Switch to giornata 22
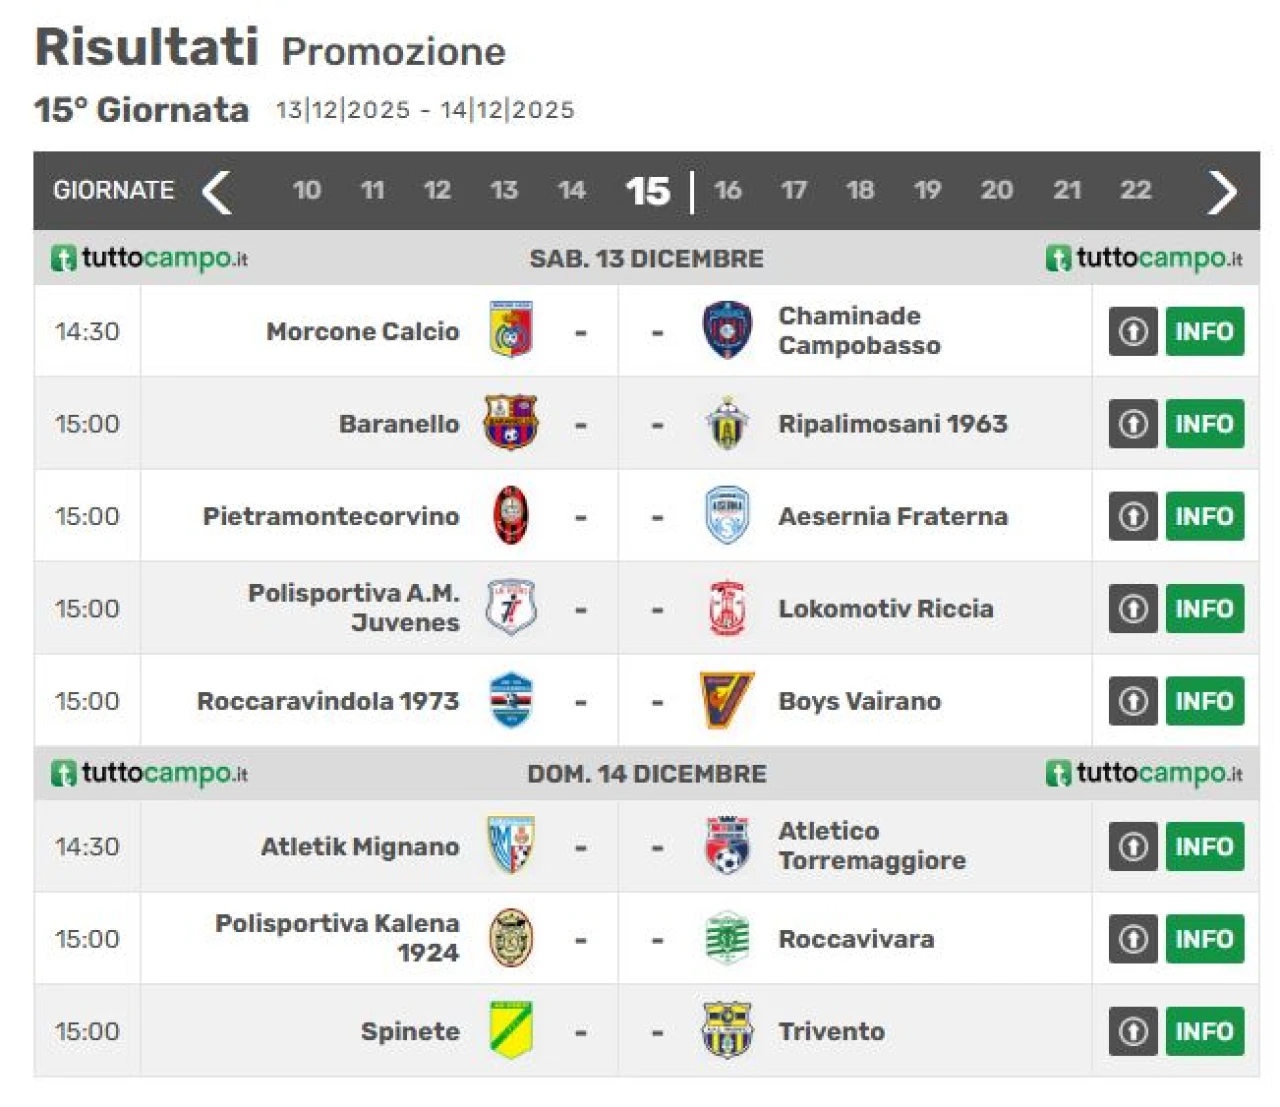This screenshot has height=1107, width=1280. pos(1135,190)
